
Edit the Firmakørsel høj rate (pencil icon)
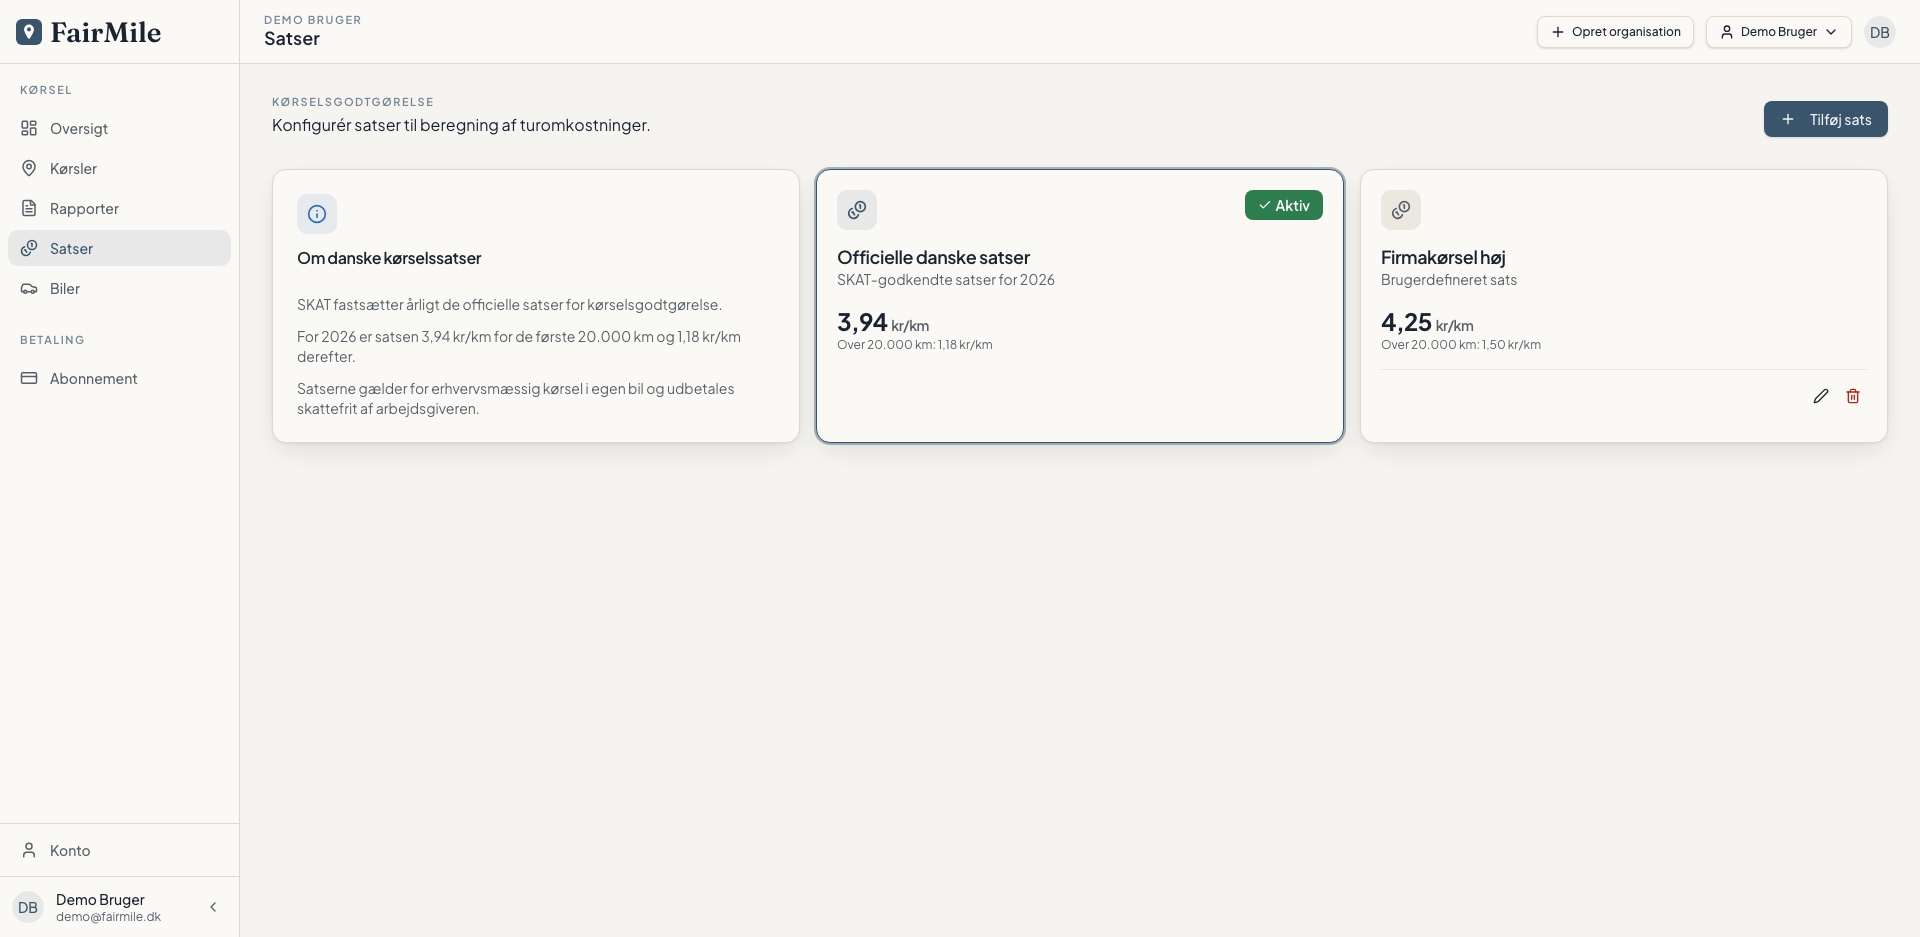pyautogui.click(x=1821, y=396)
